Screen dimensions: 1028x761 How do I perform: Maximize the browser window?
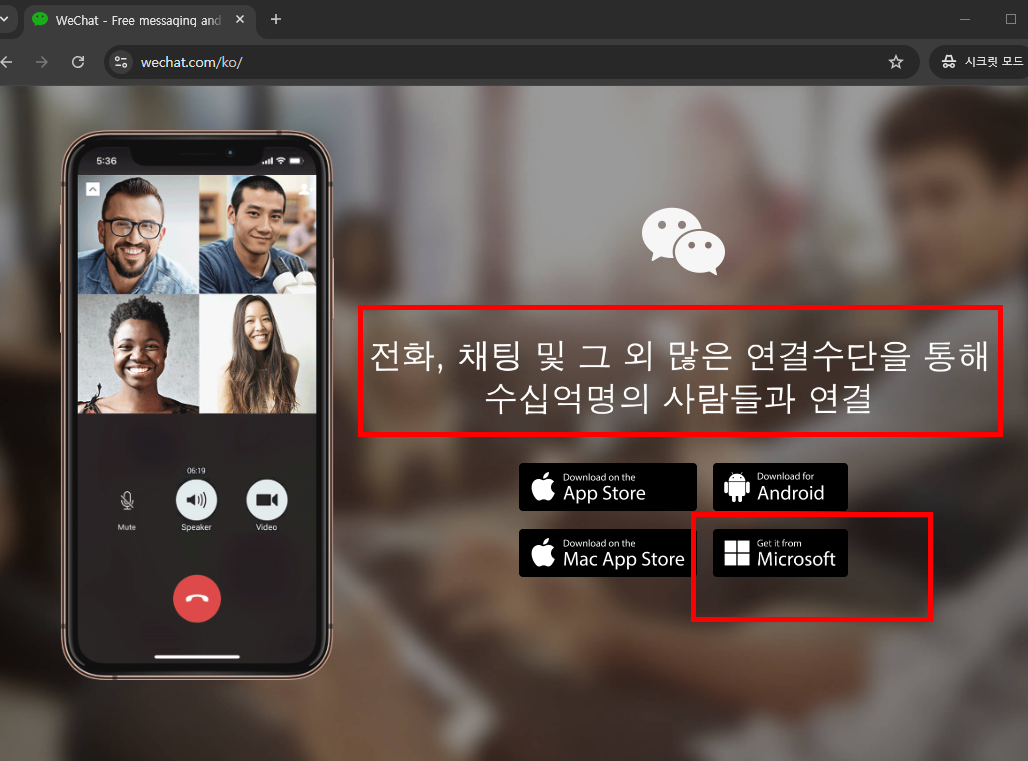(1010, 20)
